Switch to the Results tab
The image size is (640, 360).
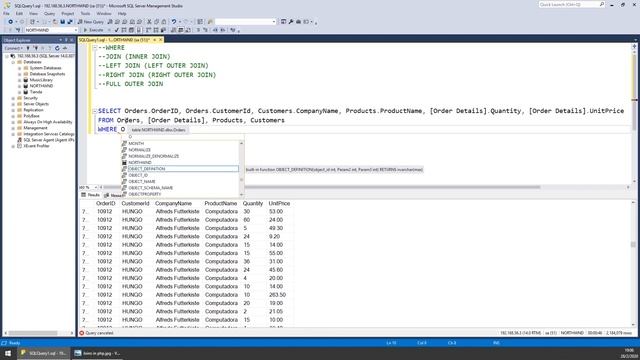pyautogui.click(x=90, y=195)
